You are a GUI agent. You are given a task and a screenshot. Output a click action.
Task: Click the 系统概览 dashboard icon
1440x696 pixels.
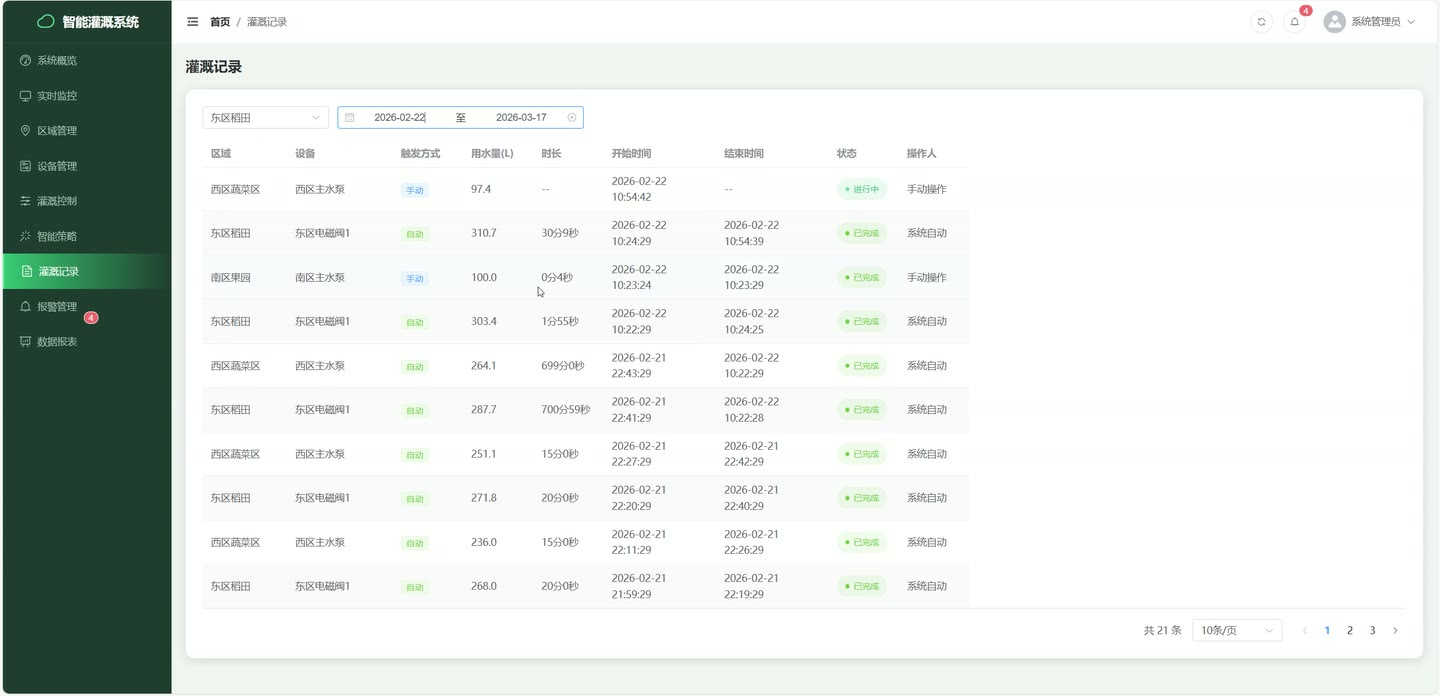26,60
